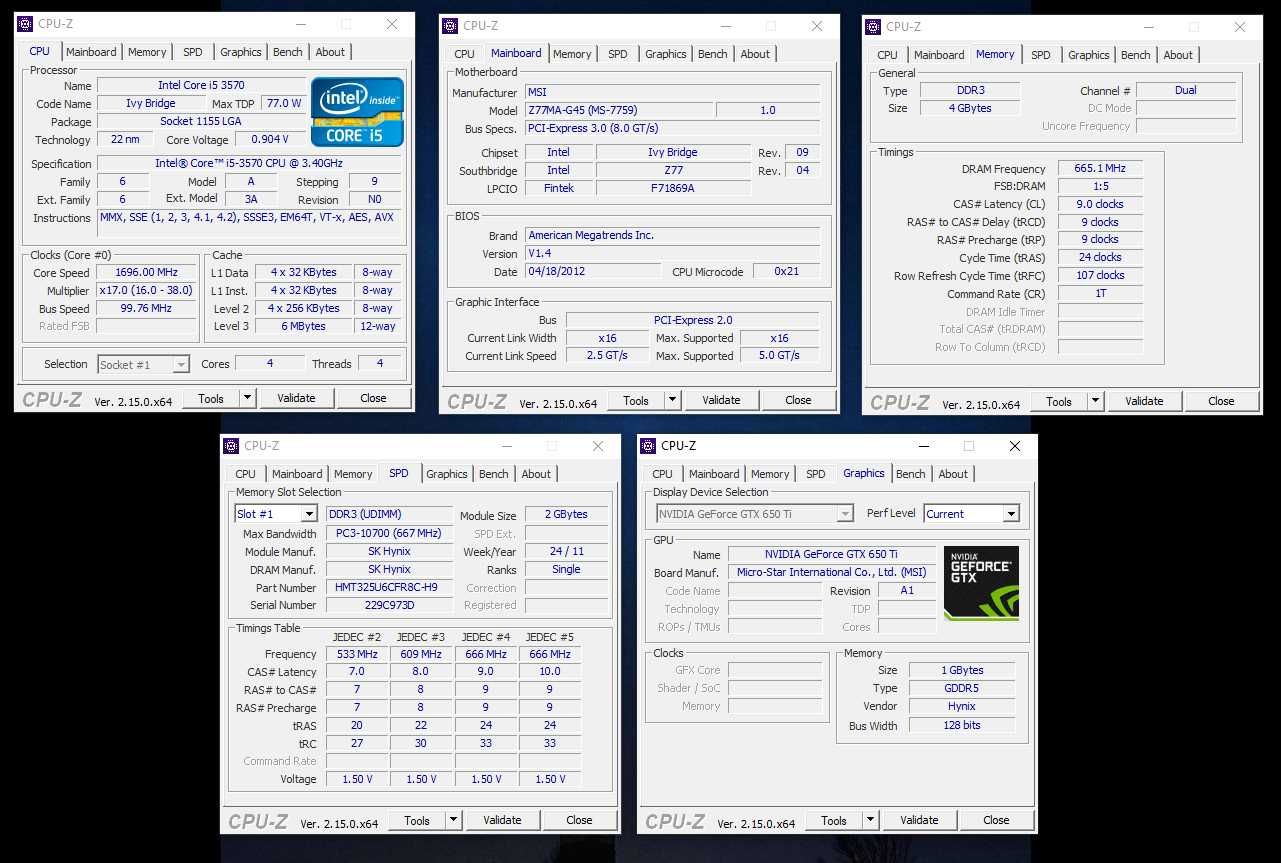Click Close button in CPU window
The width and height of the screenshot is (1281, 863).
coord(373,398)
